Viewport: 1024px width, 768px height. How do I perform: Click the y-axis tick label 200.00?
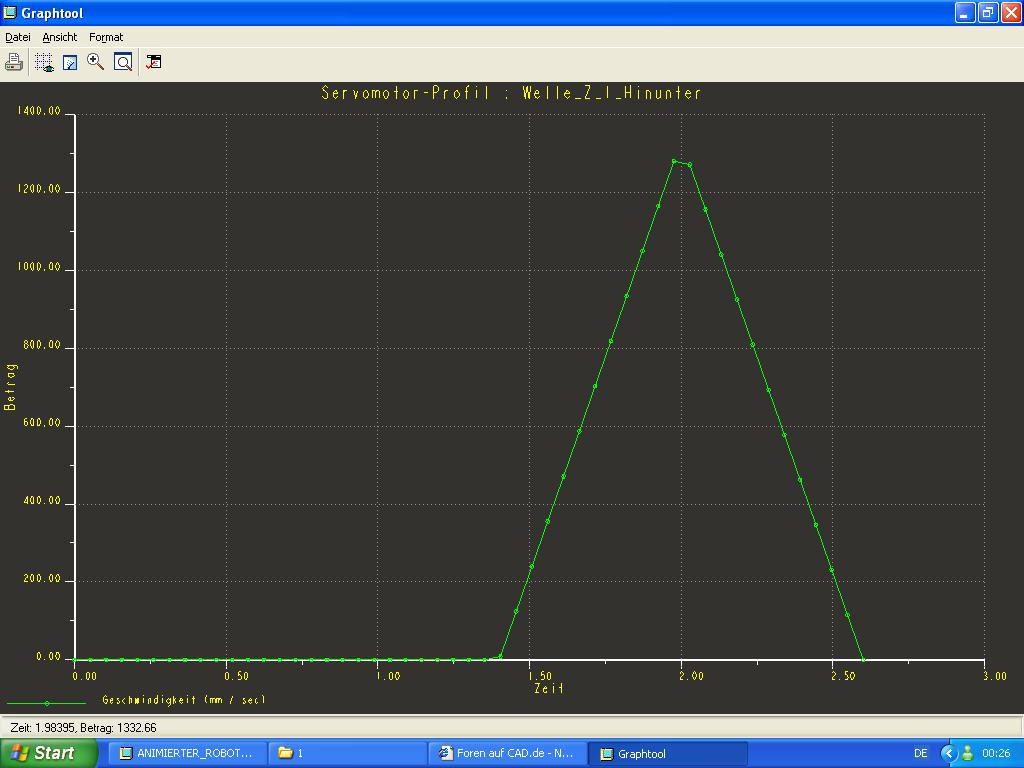tap(42, 579)
